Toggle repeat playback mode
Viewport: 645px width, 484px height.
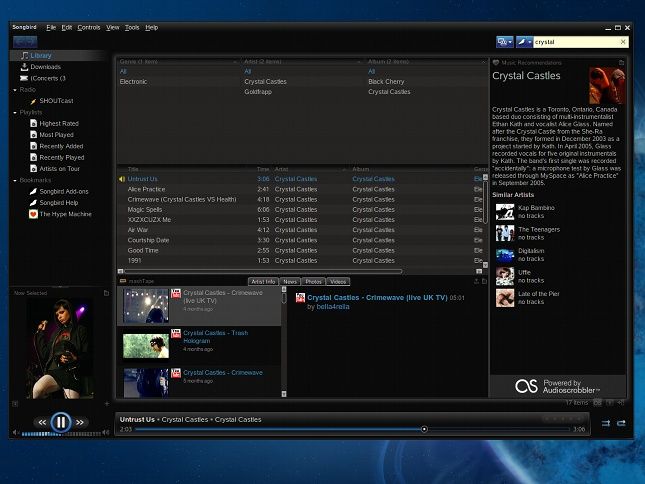click(x=621, y=423)
